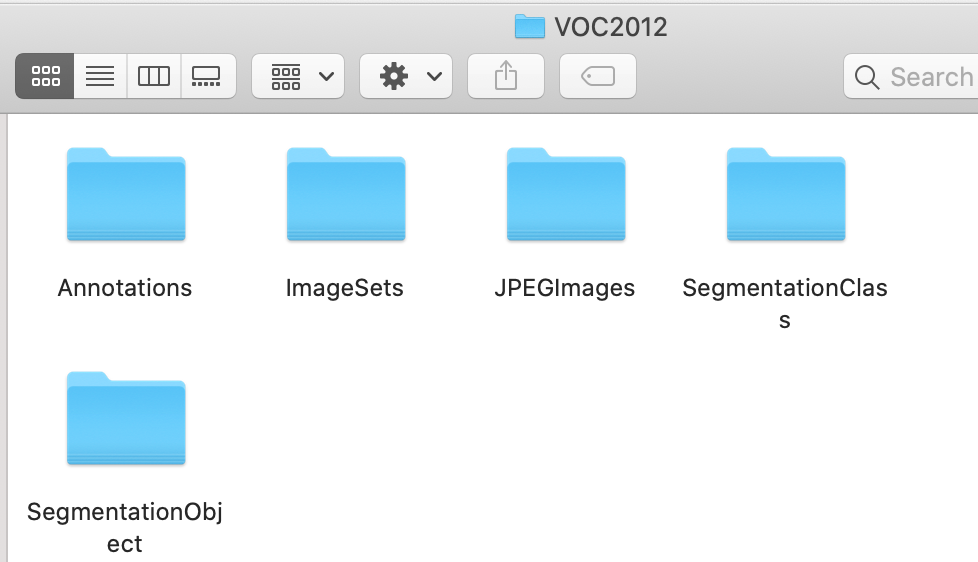Open the group-by arrangement dropdown
The width and height of the screenshot is (978, 562).
298,76
